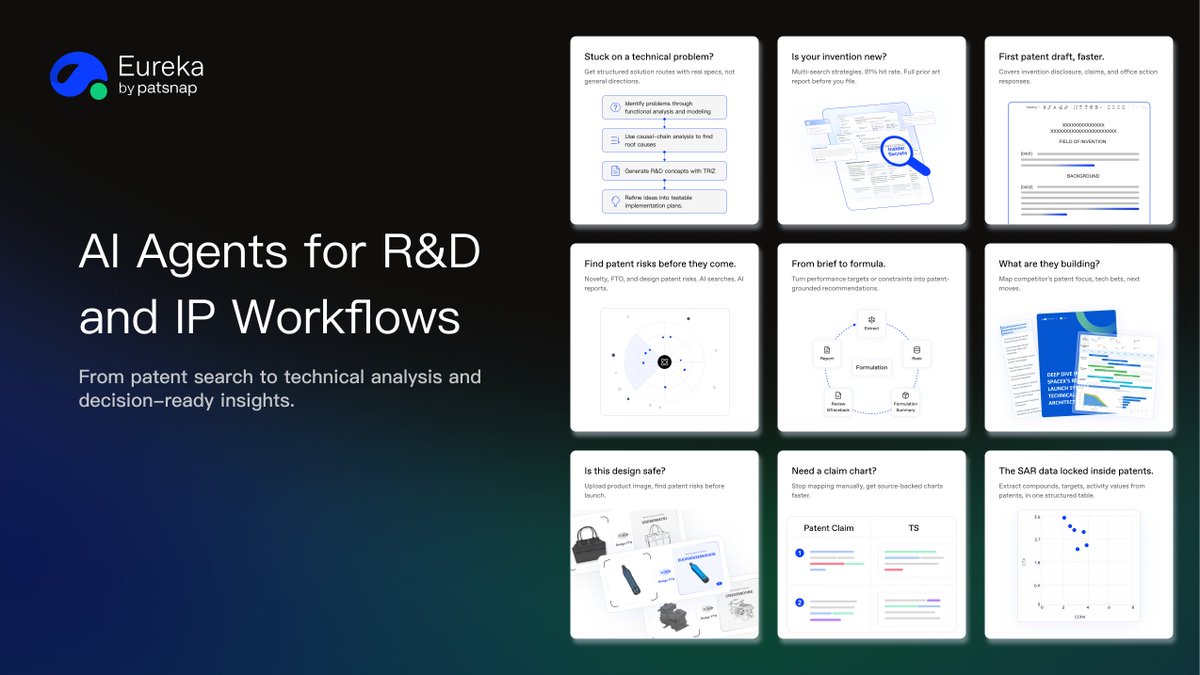Open the 'Find patent risks before they come.' heading

click(x=660, y=263)
